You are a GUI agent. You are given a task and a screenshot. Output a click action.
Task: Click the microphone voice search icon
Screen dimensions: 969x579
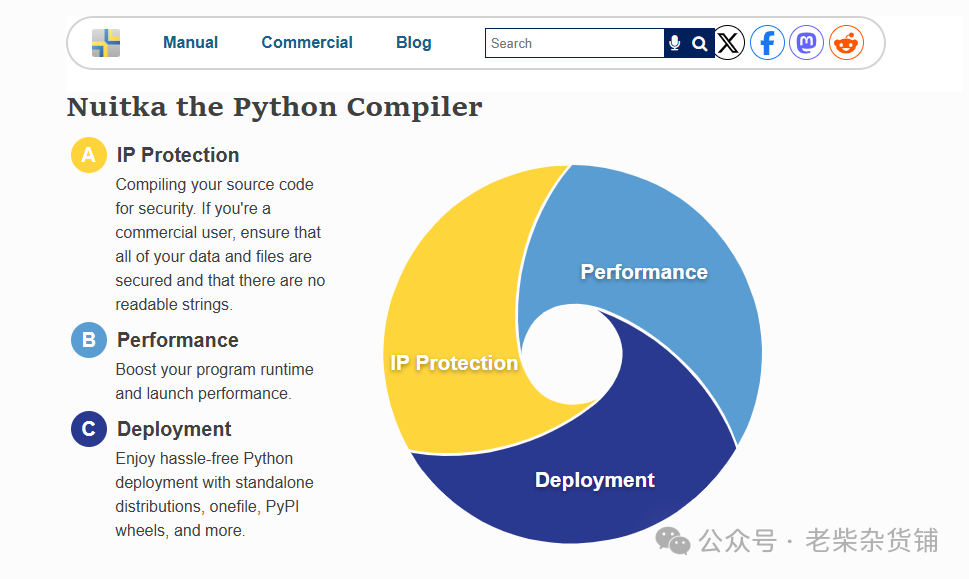tap(675, 43)
